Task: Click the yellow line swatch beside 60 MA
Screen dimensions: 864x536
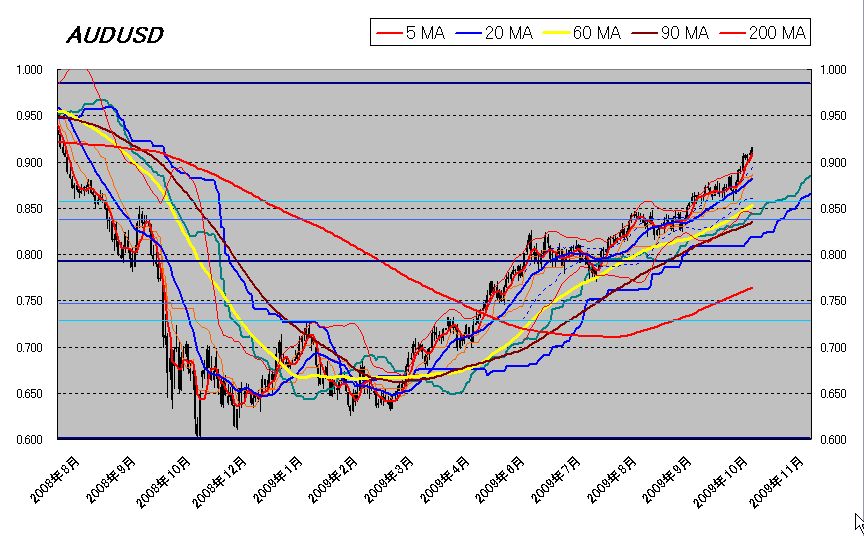Action: (557, 34)
